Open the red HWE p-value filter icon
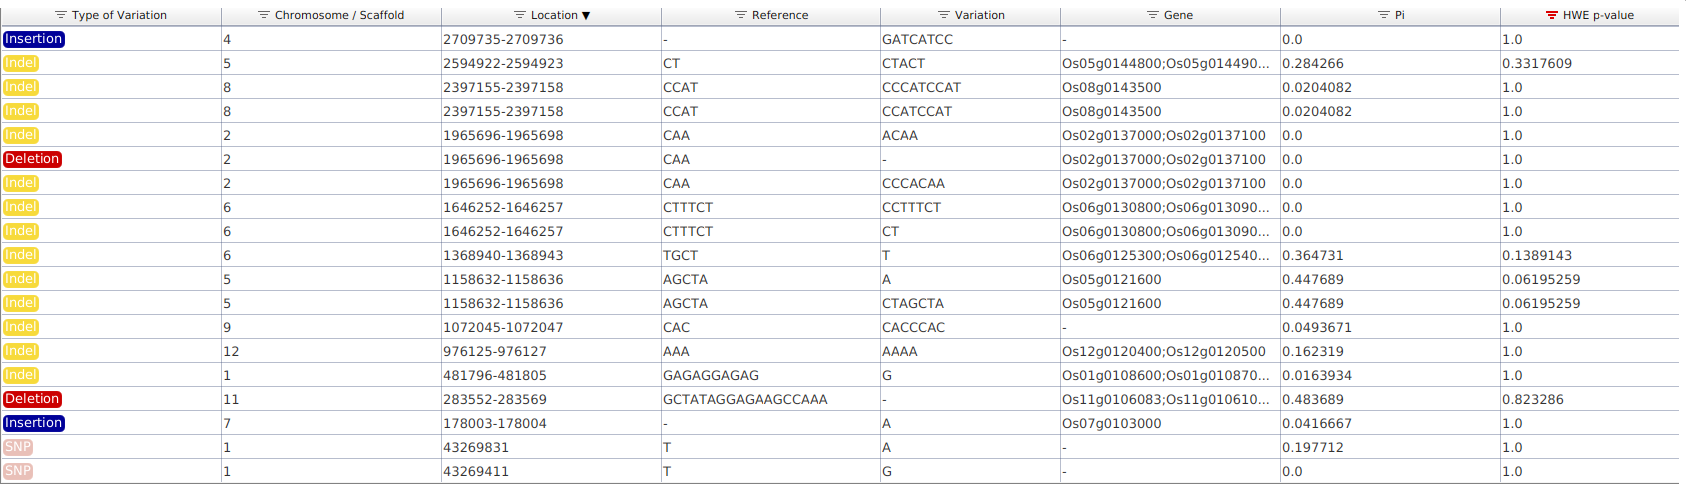Screen dimensions: 1686x484 tap(1552, 15)
